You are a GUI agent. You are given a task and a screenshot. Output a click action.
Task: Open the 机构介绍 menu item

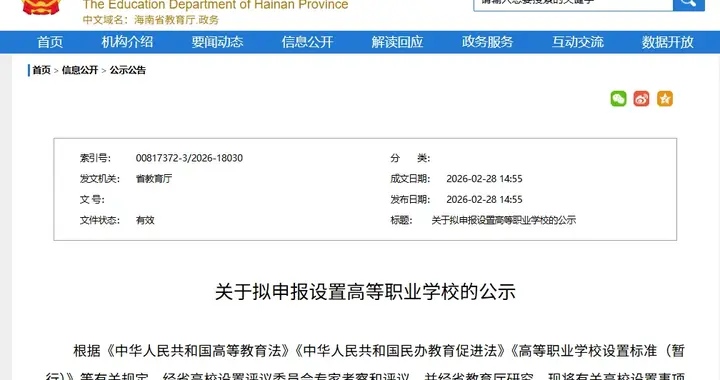[x=127, y=42]
